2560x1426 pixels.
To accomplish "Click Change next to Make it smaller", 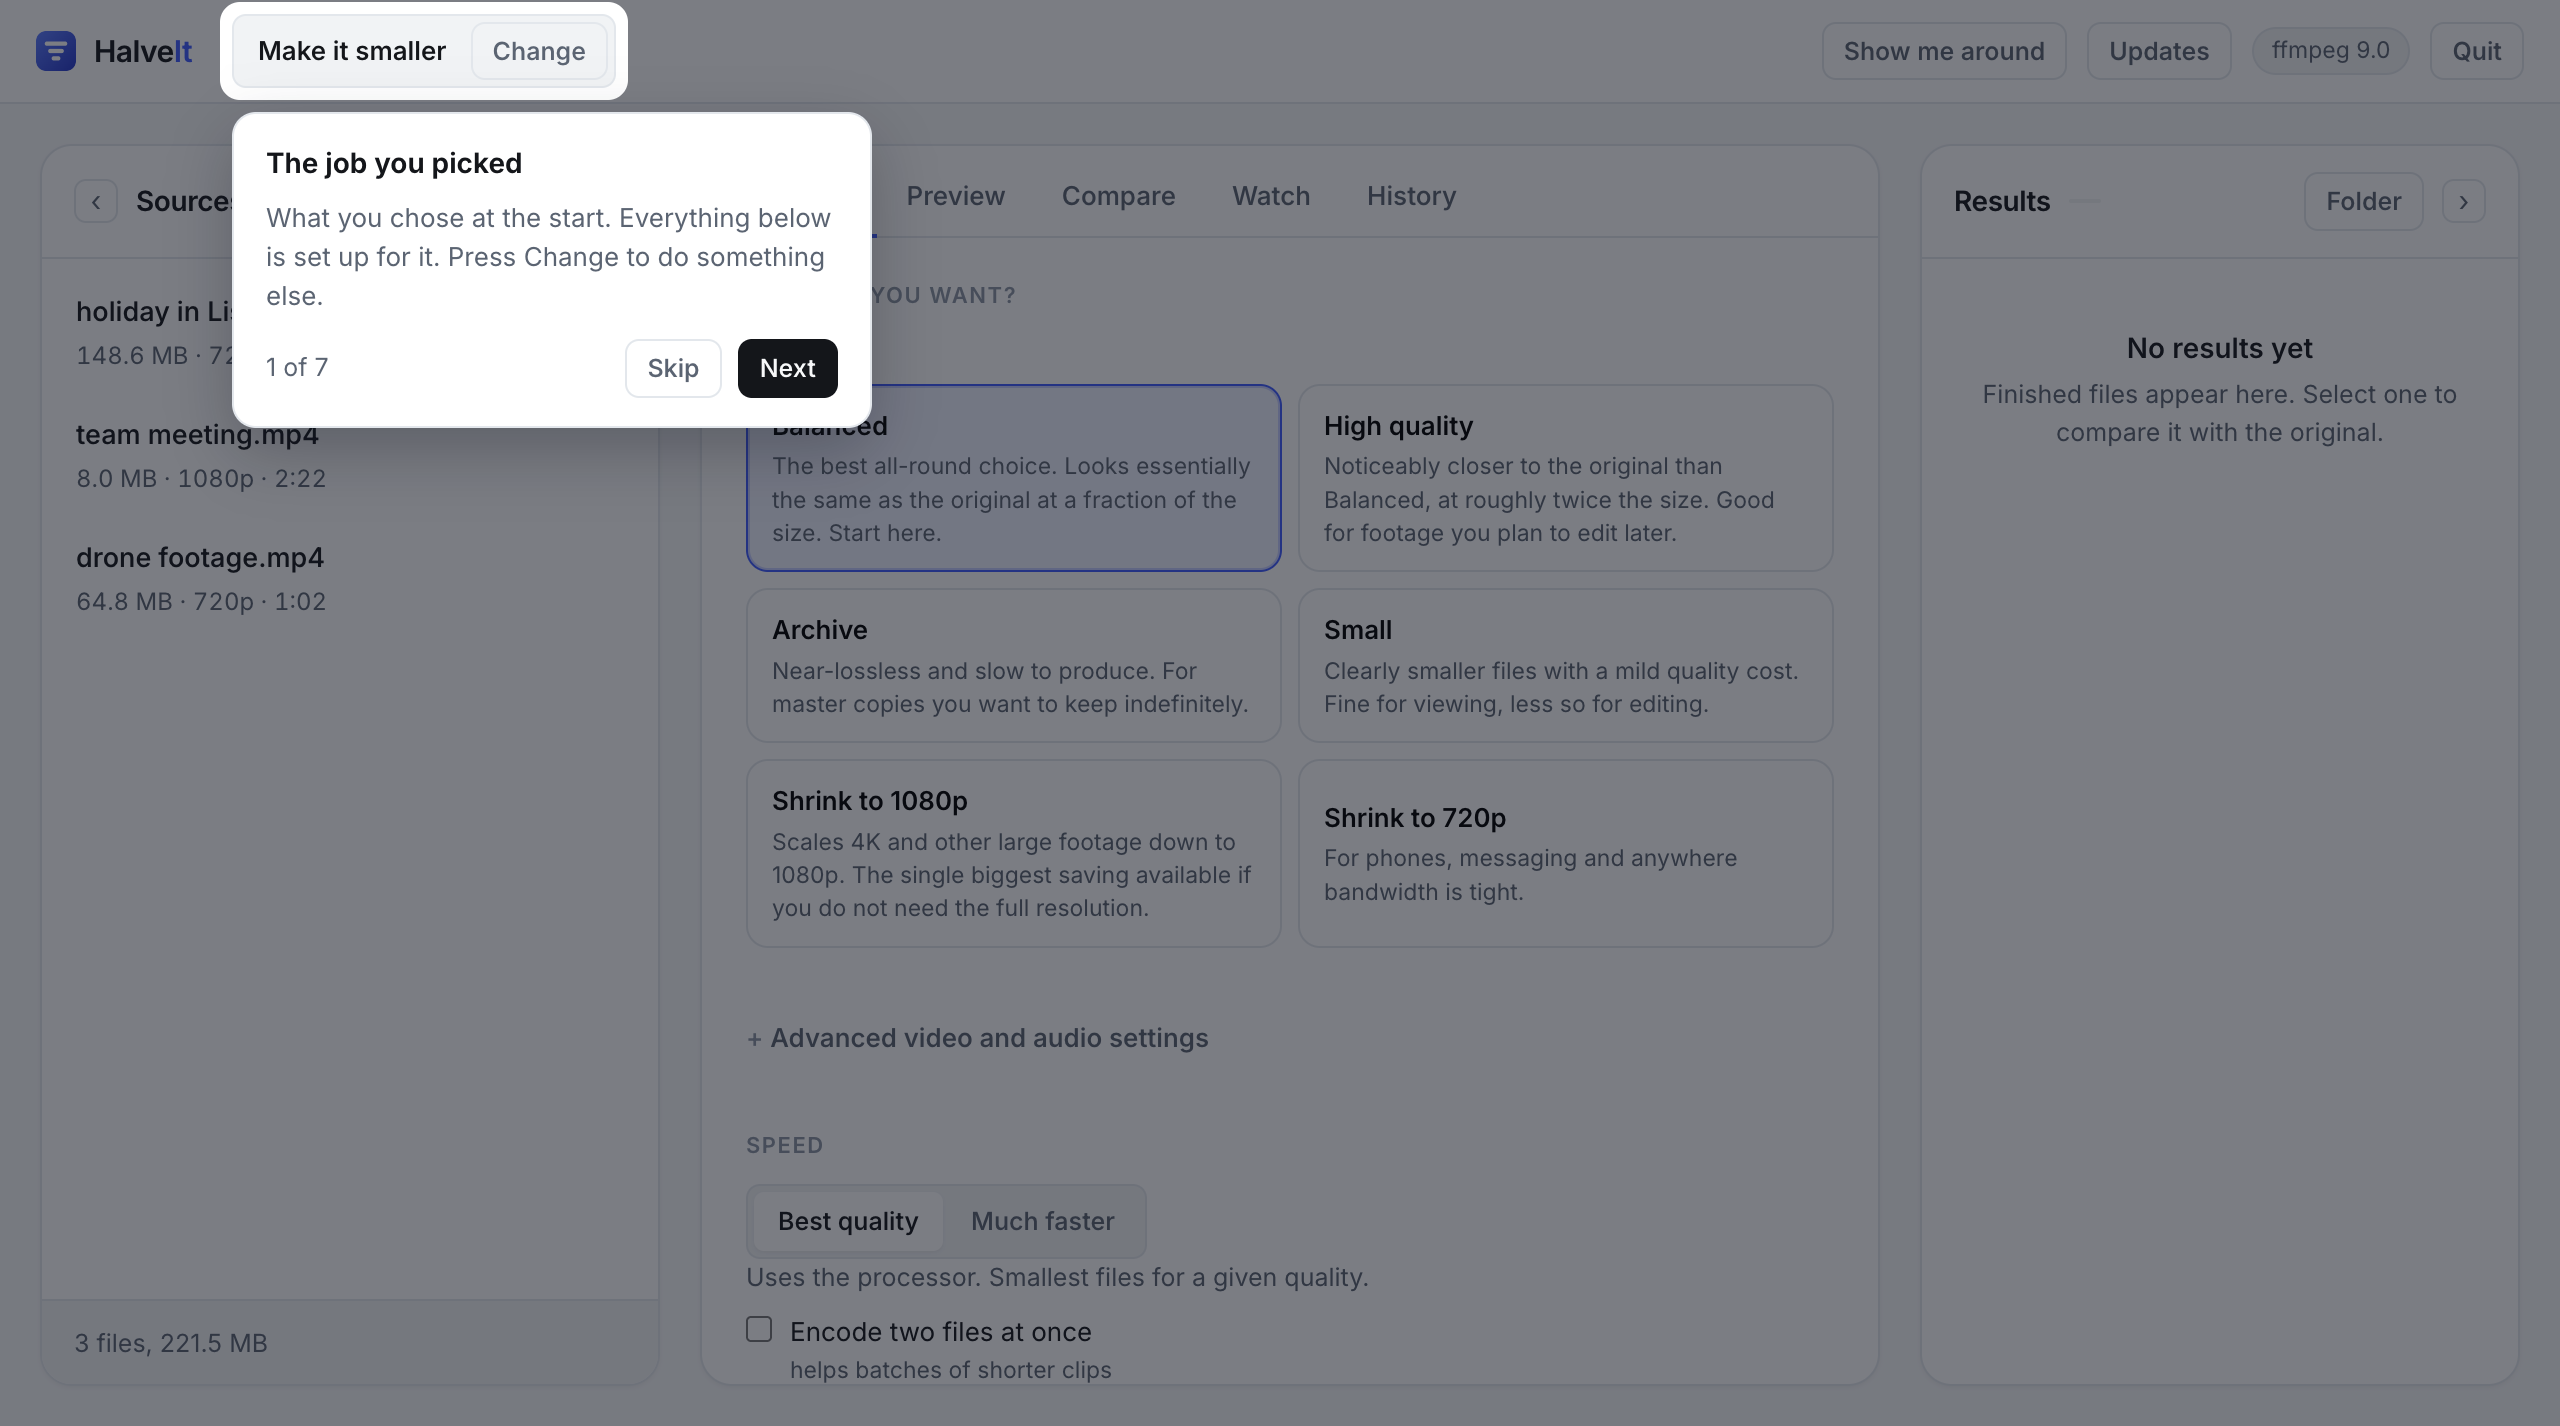I will coord(539,51).
